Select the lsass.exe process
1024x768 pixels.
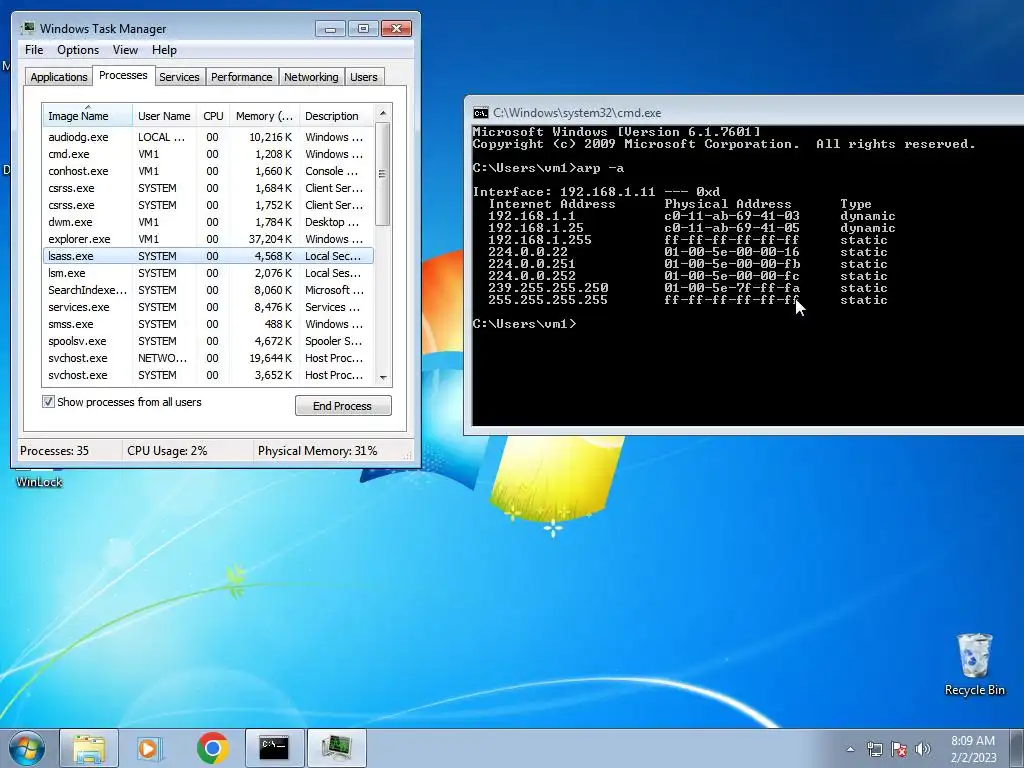(208, 256)
